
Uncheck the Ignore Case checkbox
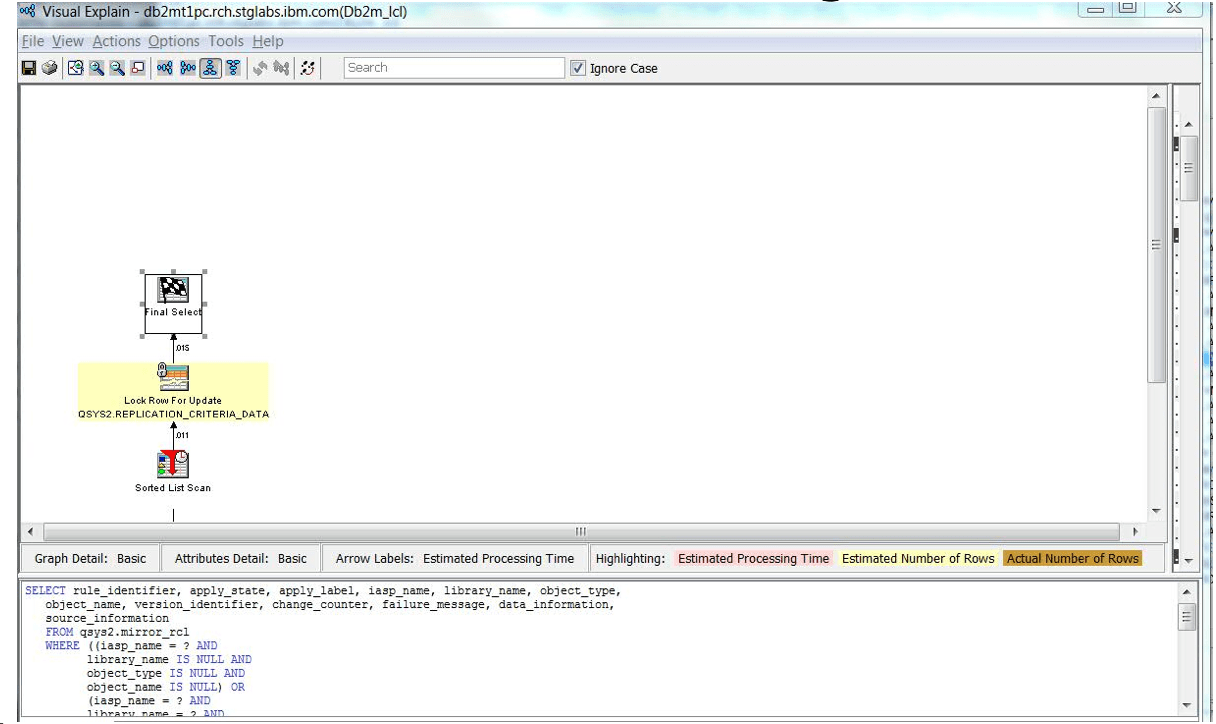[578, 68]
